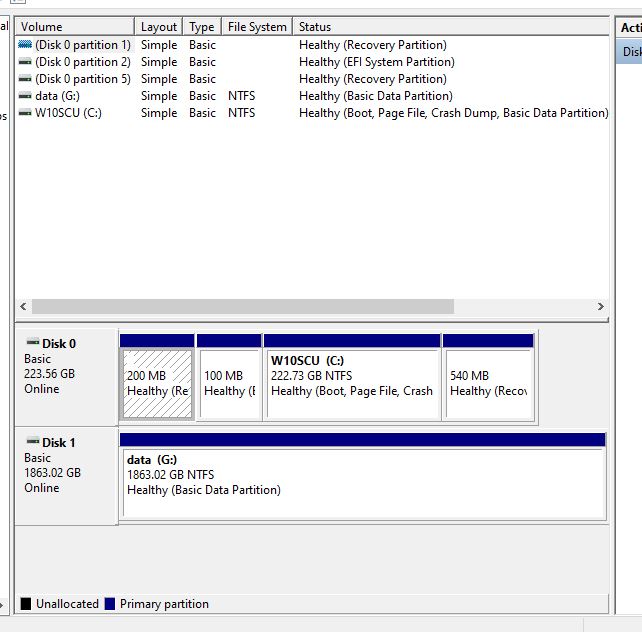The height and width of the screenshot is (632, 642).
Task: Select the Disk 0 partition 1 volume icon
Action: pos(25,45)
